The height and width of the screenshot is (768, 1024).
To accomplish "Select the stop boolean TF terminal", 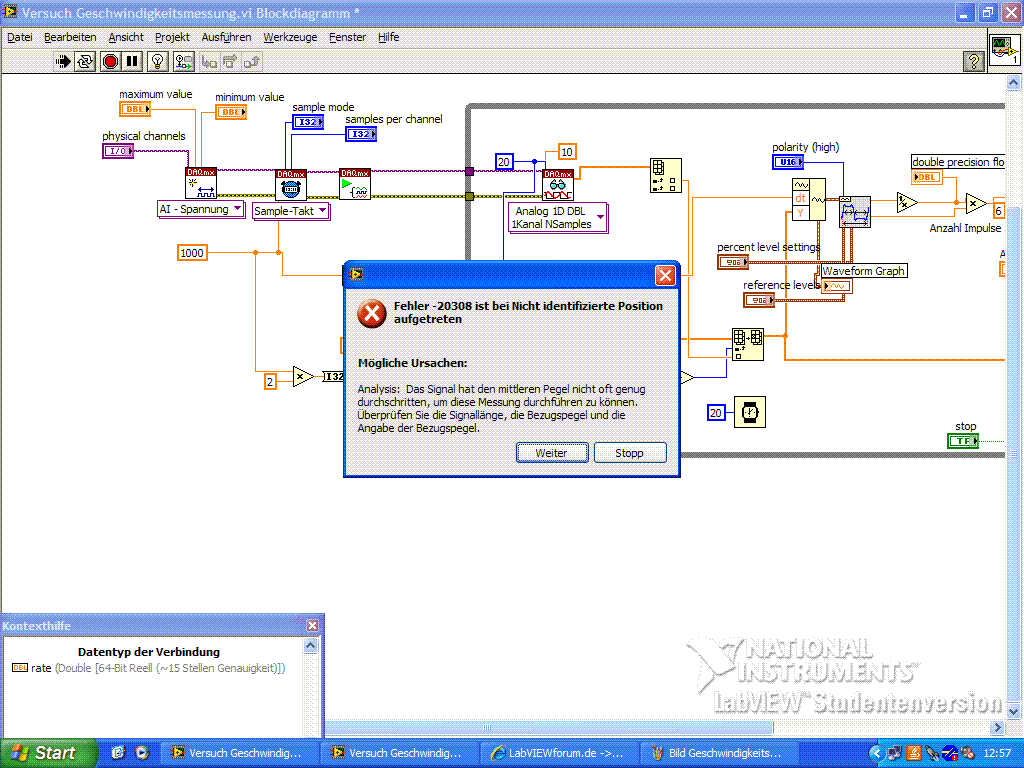I will point(963,441).
